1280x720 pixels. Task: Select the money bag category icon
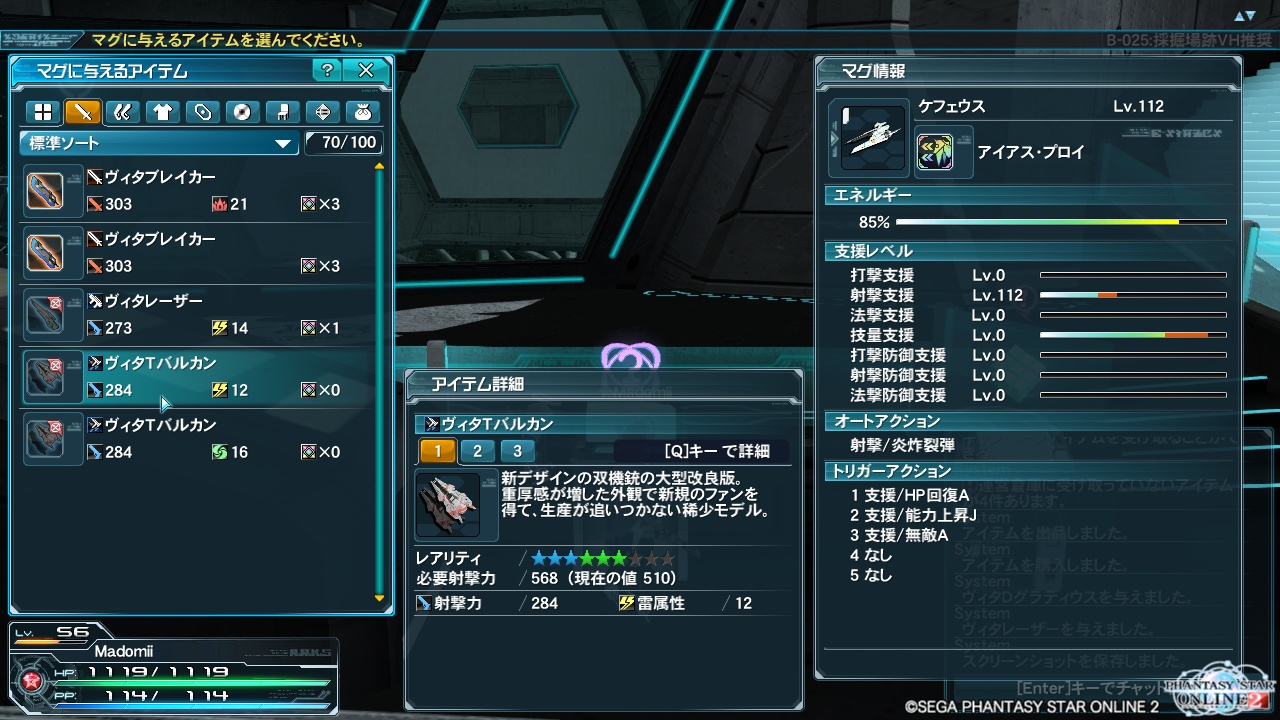point(362,112)
